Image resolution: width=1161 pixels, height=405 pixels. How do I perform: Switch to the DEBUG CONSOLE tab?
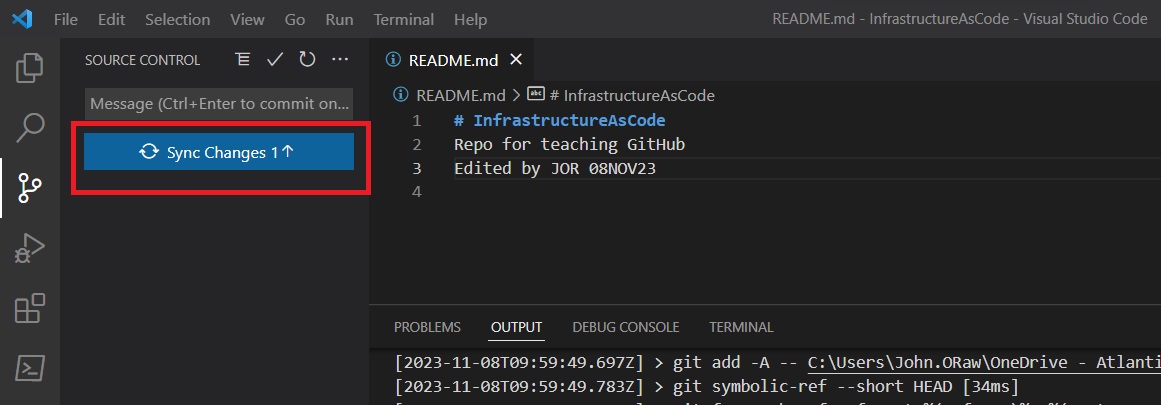pyautogui.click(x=625, y=327)
